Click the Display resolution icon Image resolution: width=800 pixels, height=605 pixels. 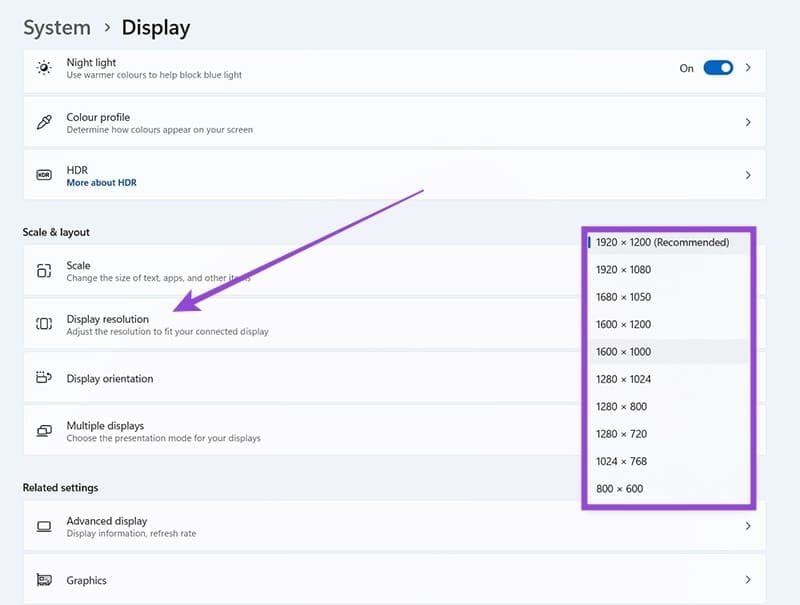[x=43, y=324]
